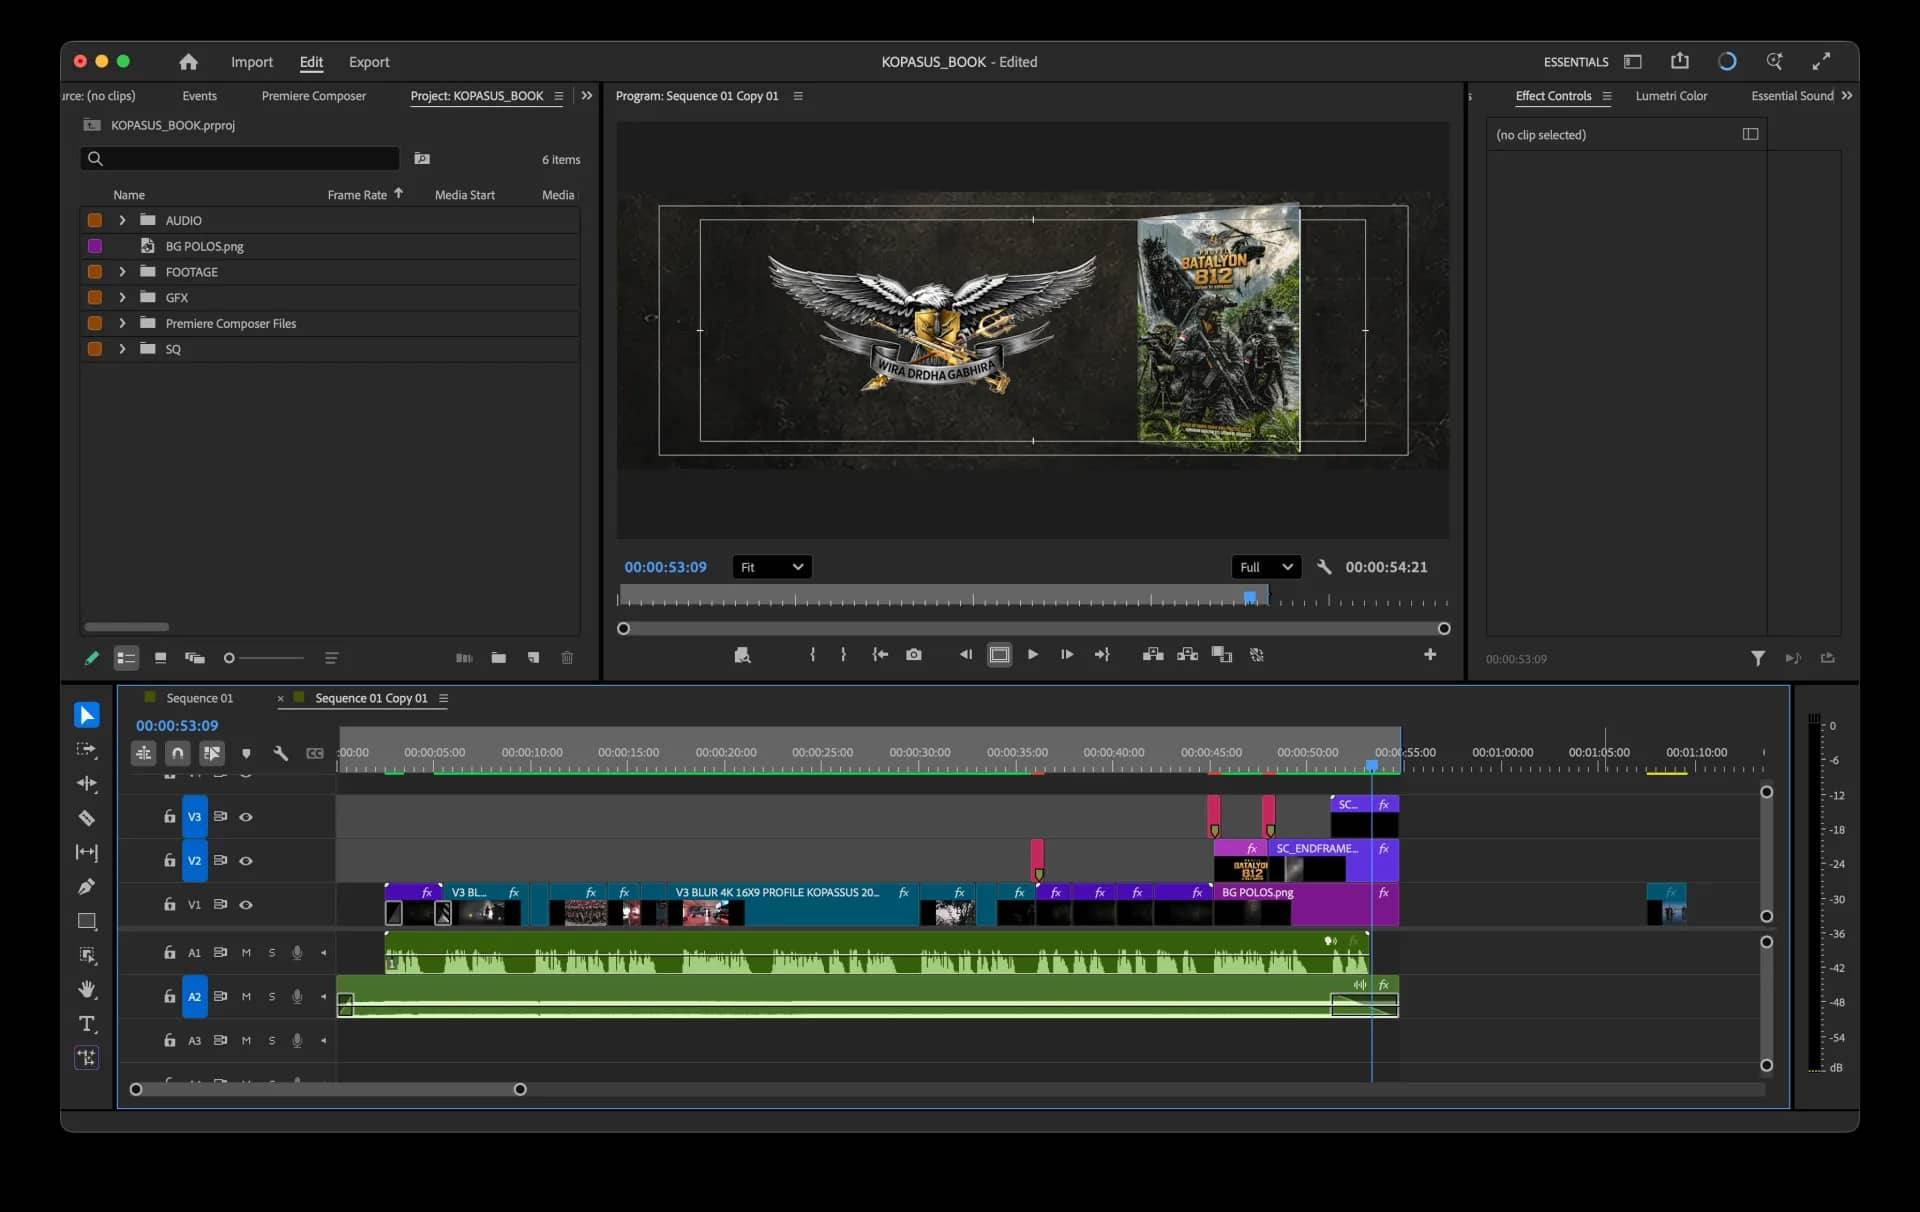Viewport: 1920px width, 1212px height.
Task: Click the BG POLOS.png purple label swatch
Action: click(x=95, y=246)
